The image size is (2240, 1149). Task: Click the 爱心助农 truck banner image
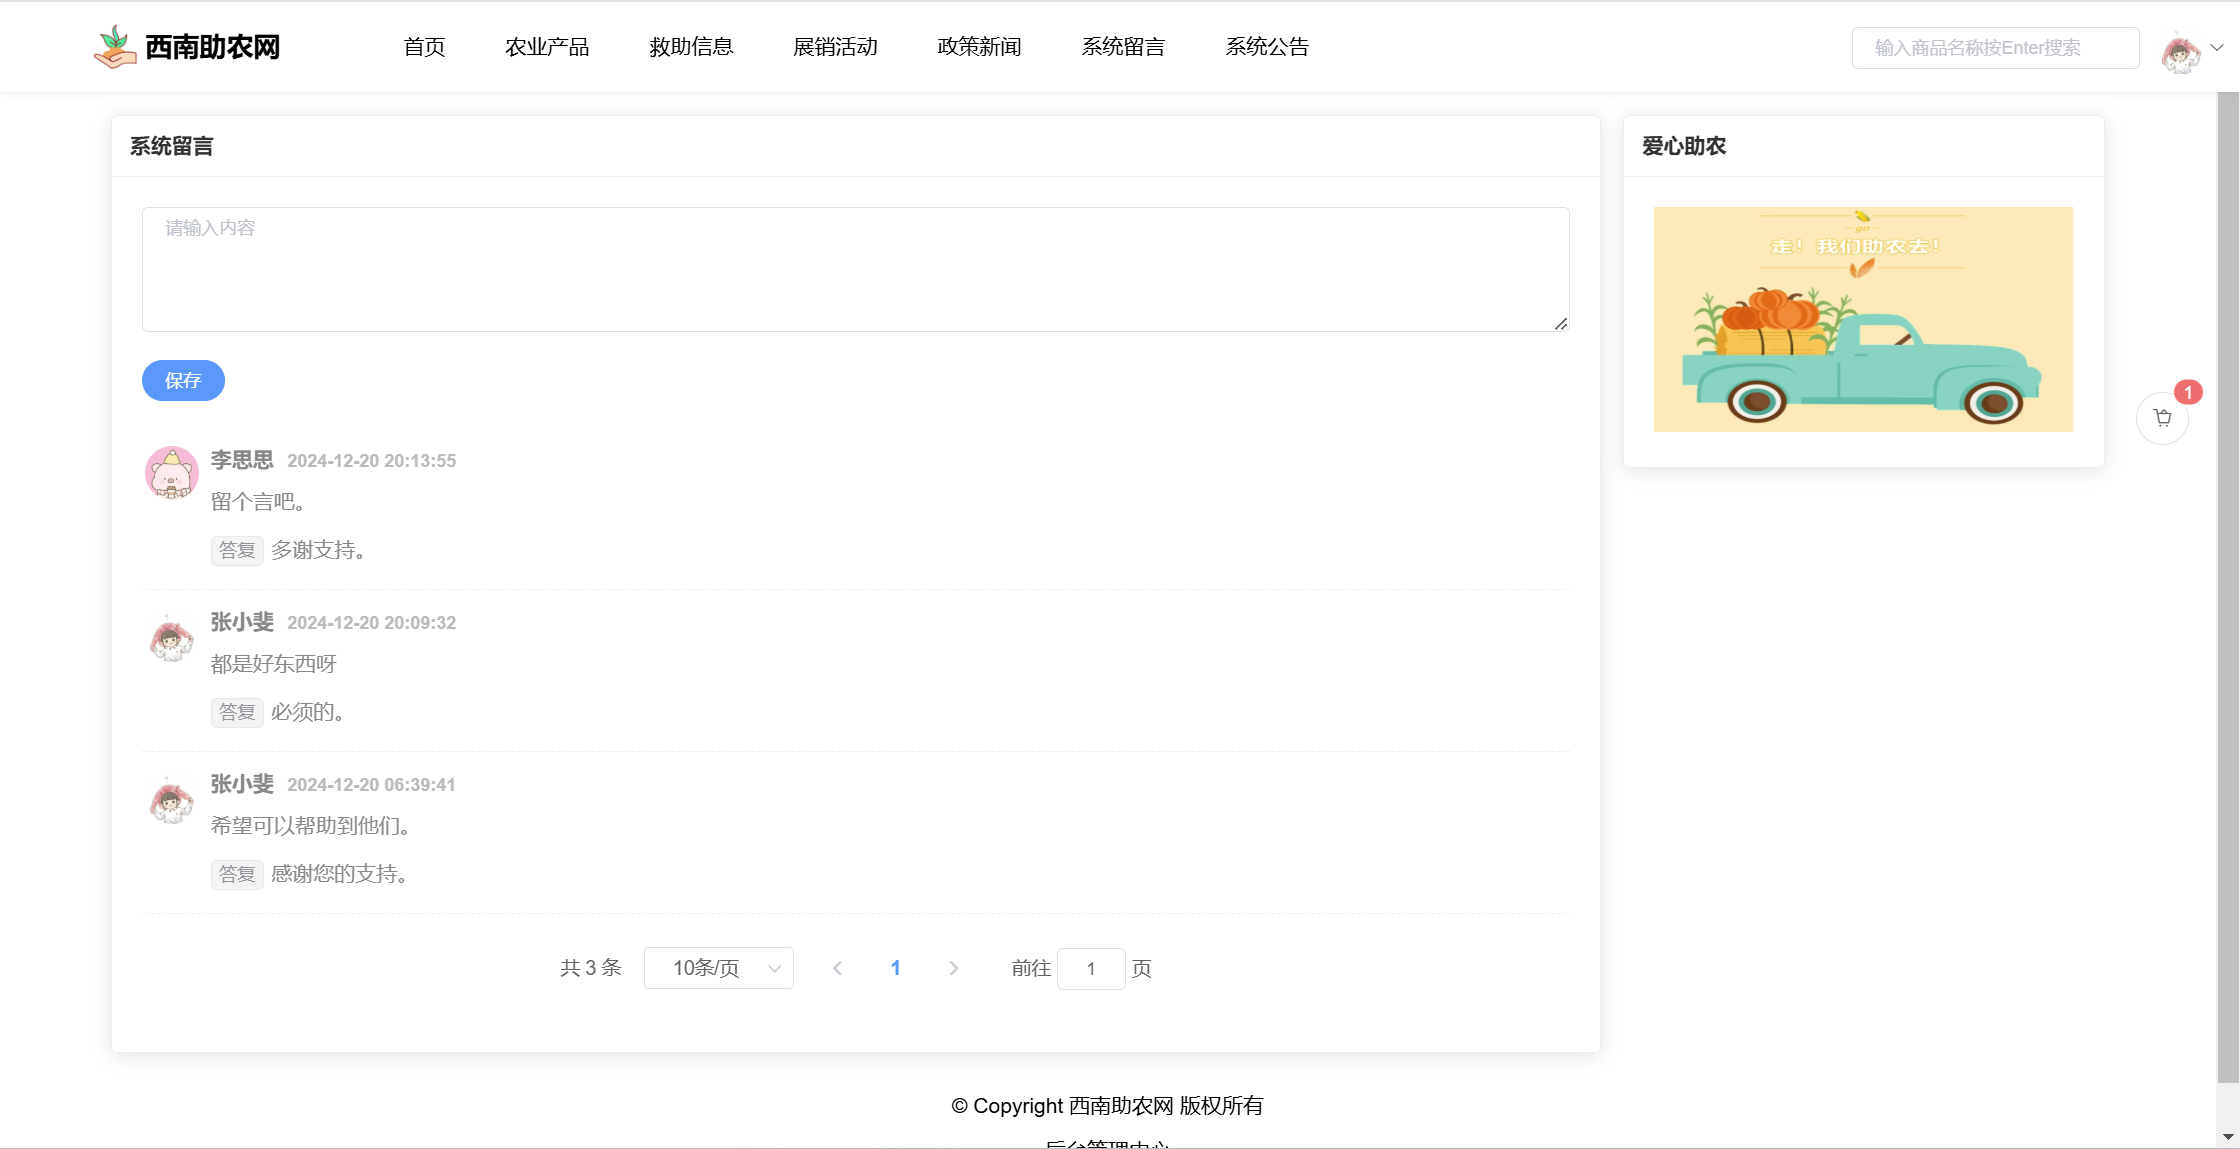coord(1863,319)
